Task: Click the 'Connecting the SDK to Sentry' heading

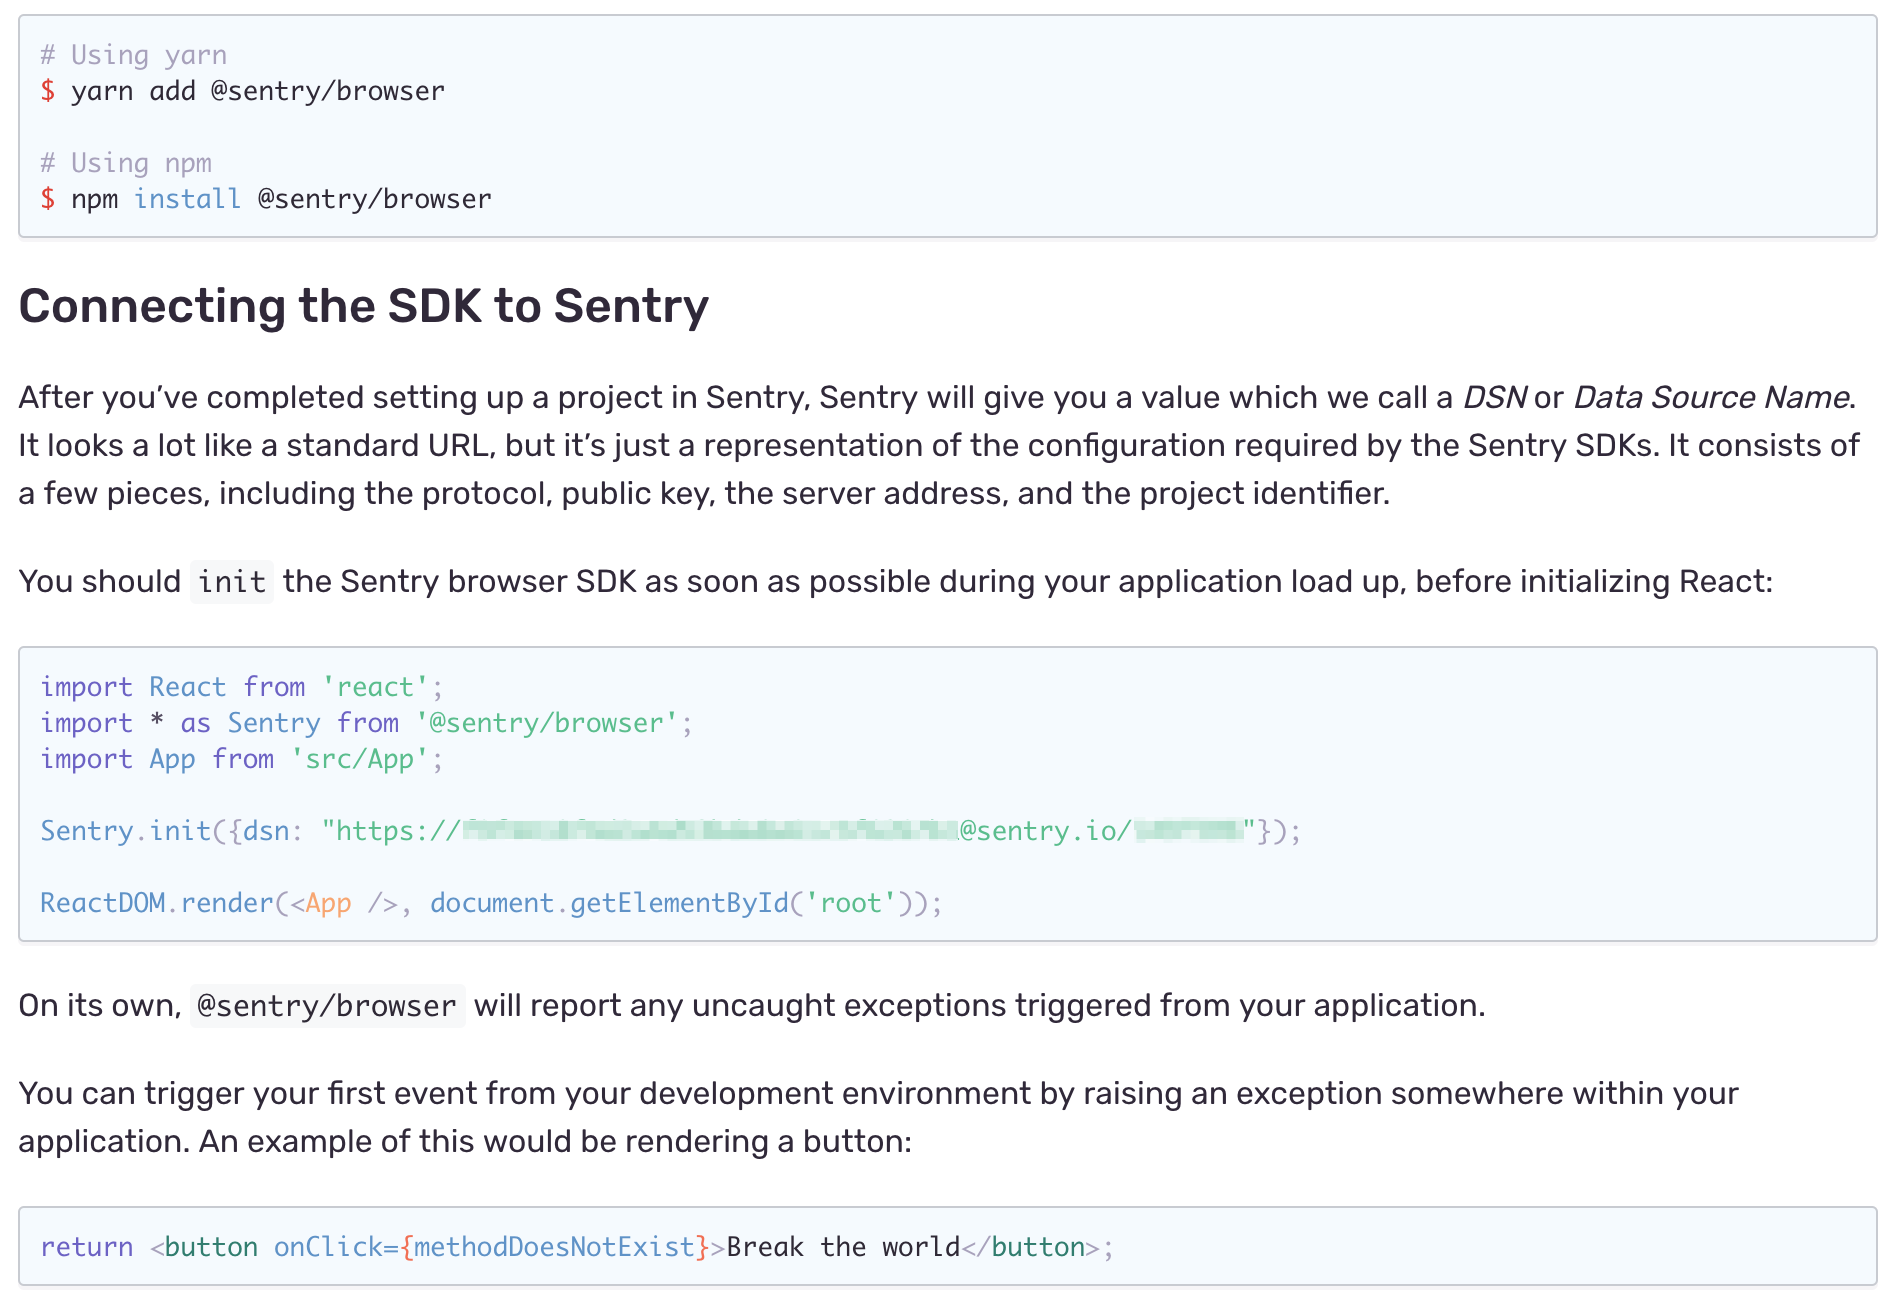Action: coord(363,306)
